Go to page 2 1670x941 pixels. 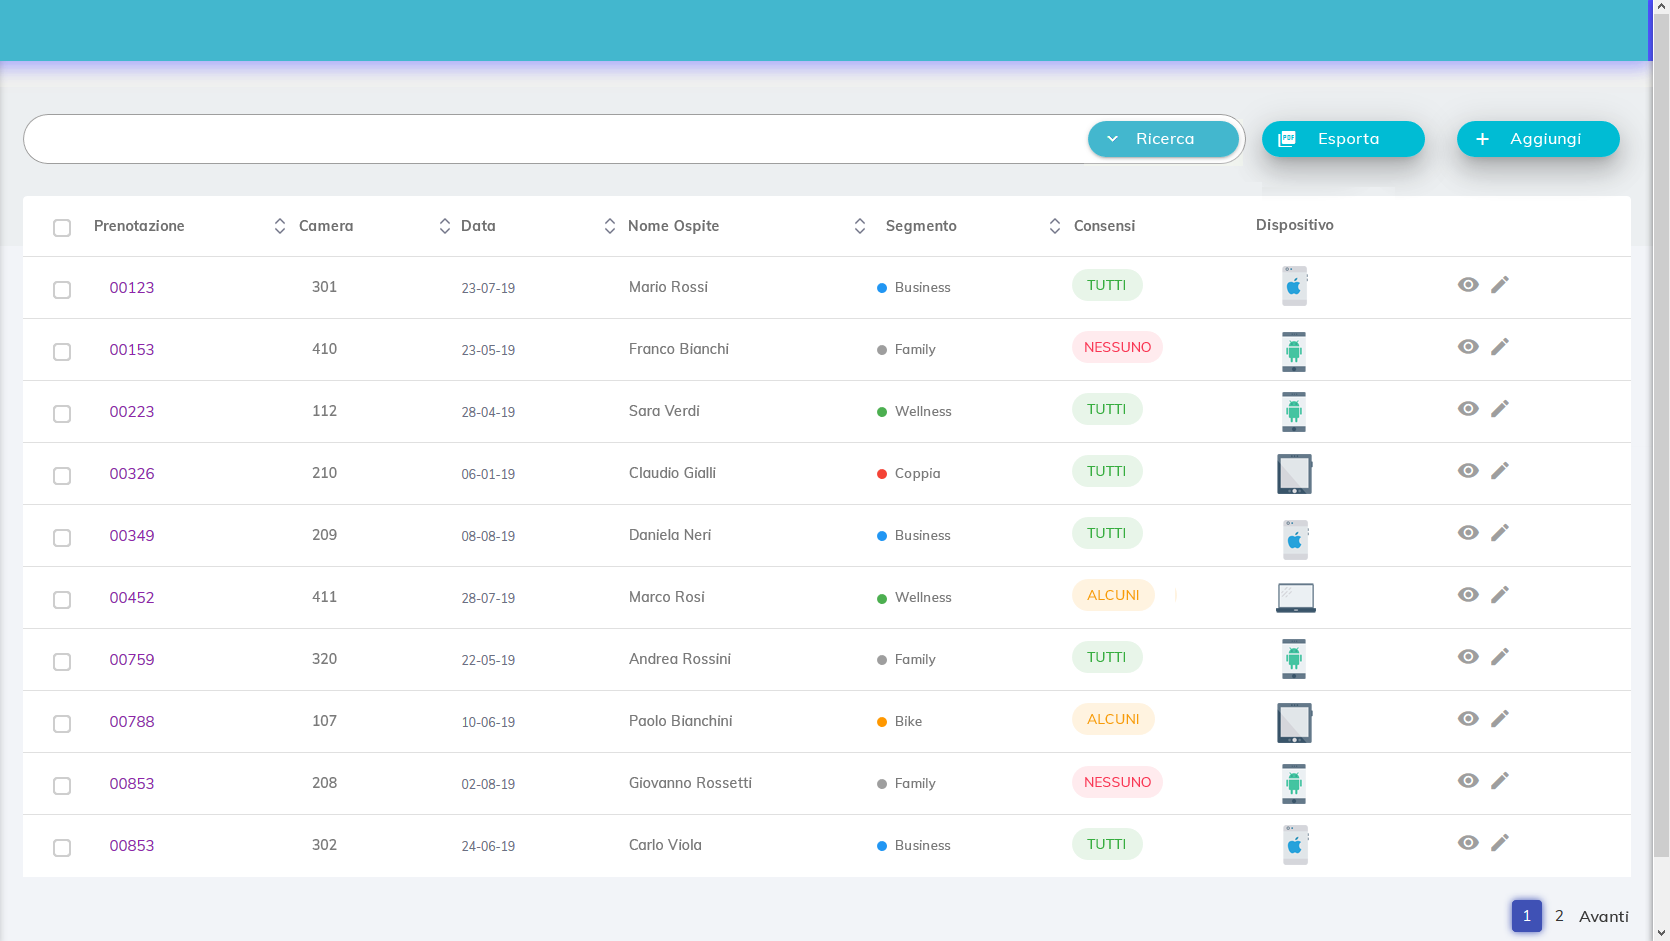point(1559,916)
